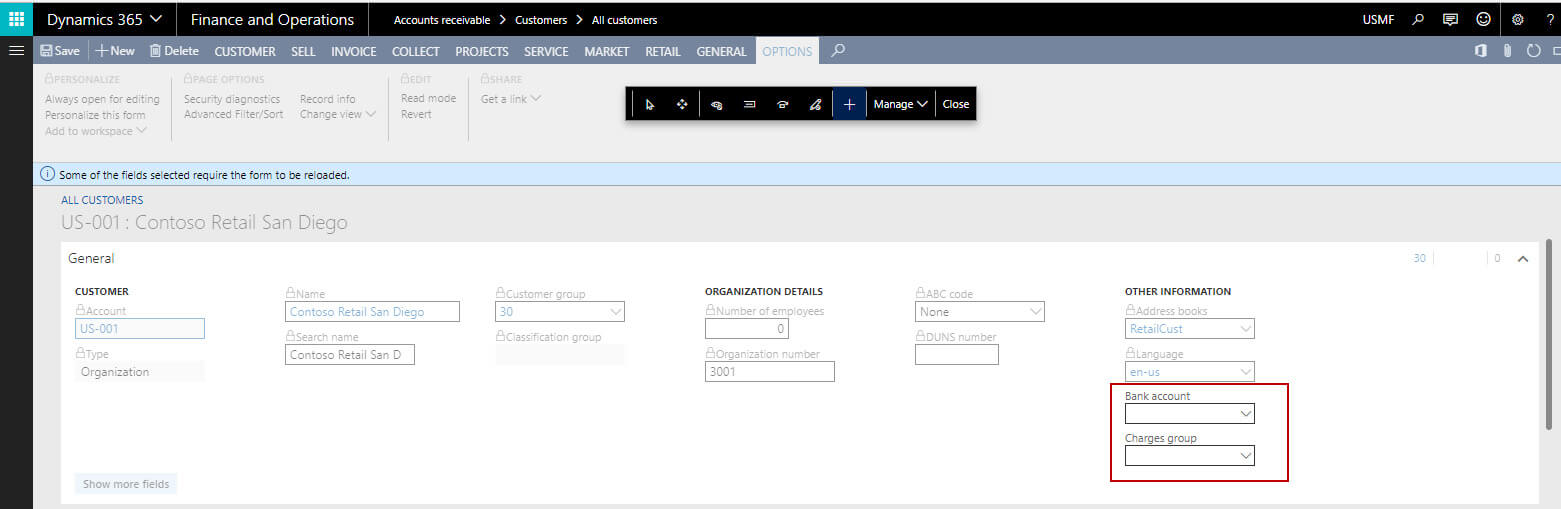This screenshot has height=509, width=1561.
Task: Click the Account field US-001
Action: click(x=140, y=329)
